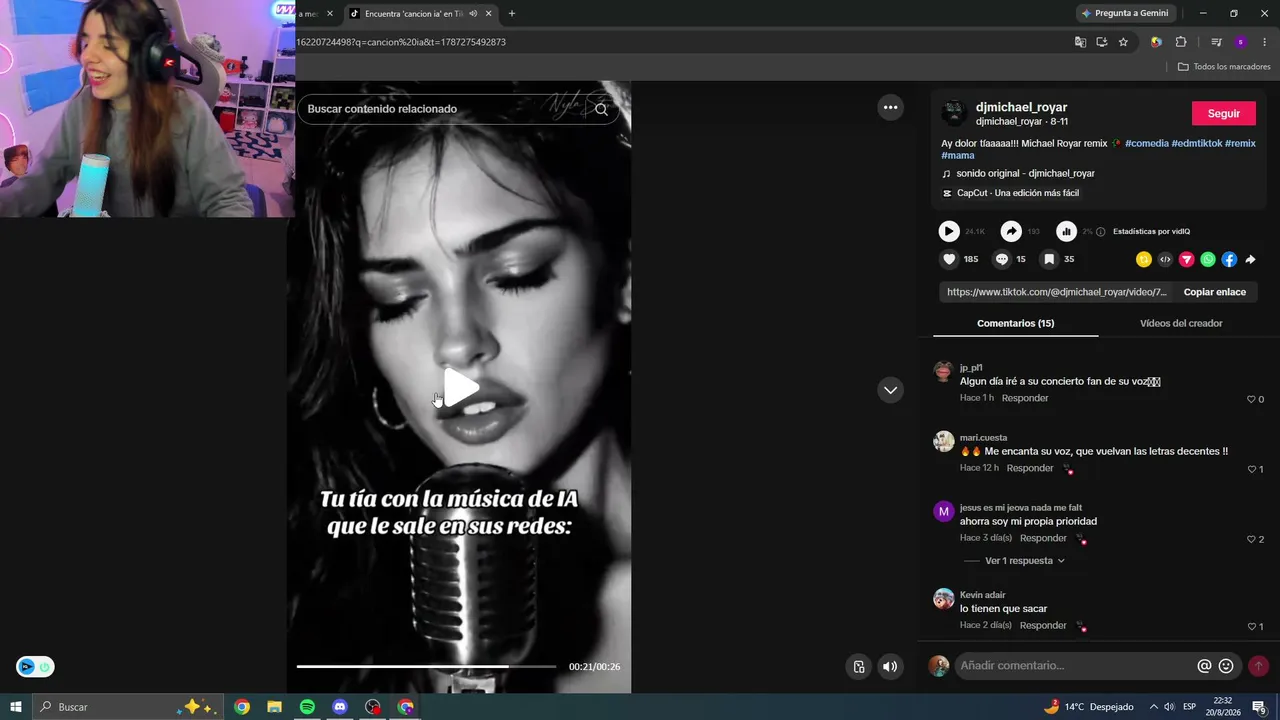
Task: Like mari.cuesta's comment heart
Action: (x=1251, y=469)
